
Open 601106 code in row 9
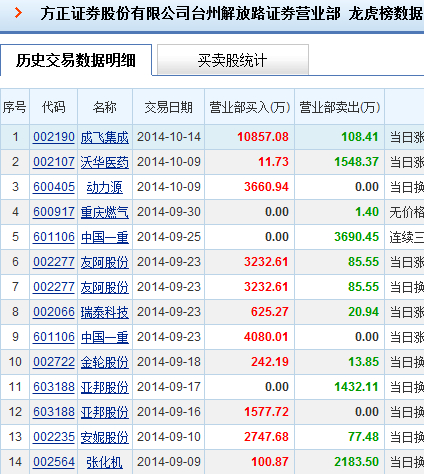54,337
